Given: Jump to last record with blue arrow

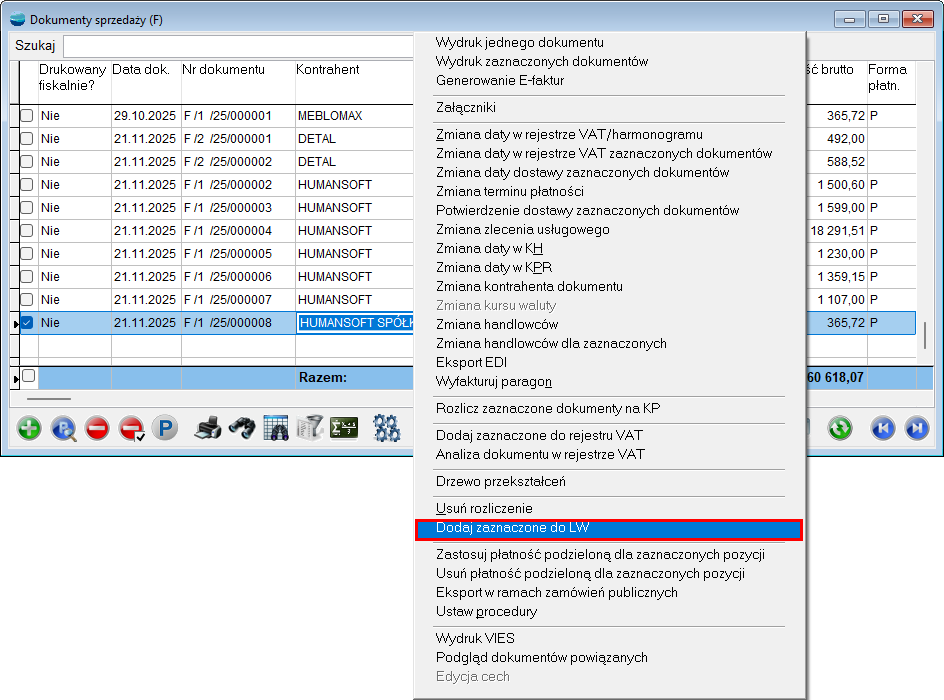Looking at the screenshot, I should coord(916,428).
